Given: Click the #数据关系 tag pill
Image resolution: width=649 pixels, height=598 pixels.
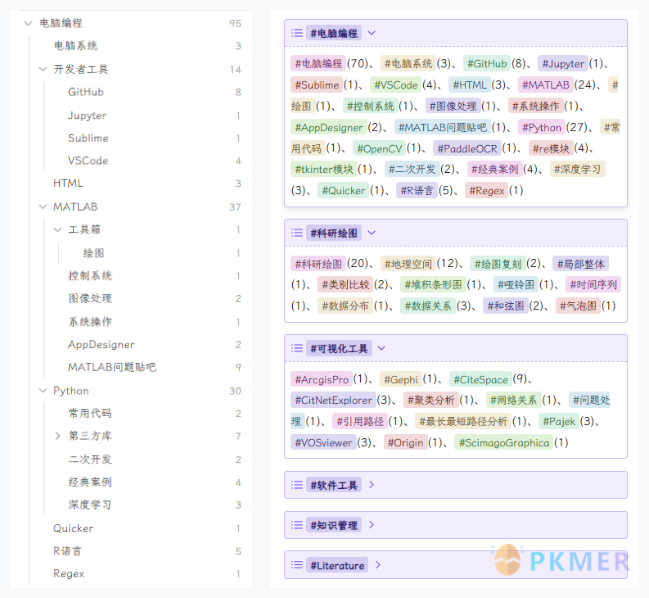Looking at the screenshot, I should pyautogui.click(x=428, y=306).
